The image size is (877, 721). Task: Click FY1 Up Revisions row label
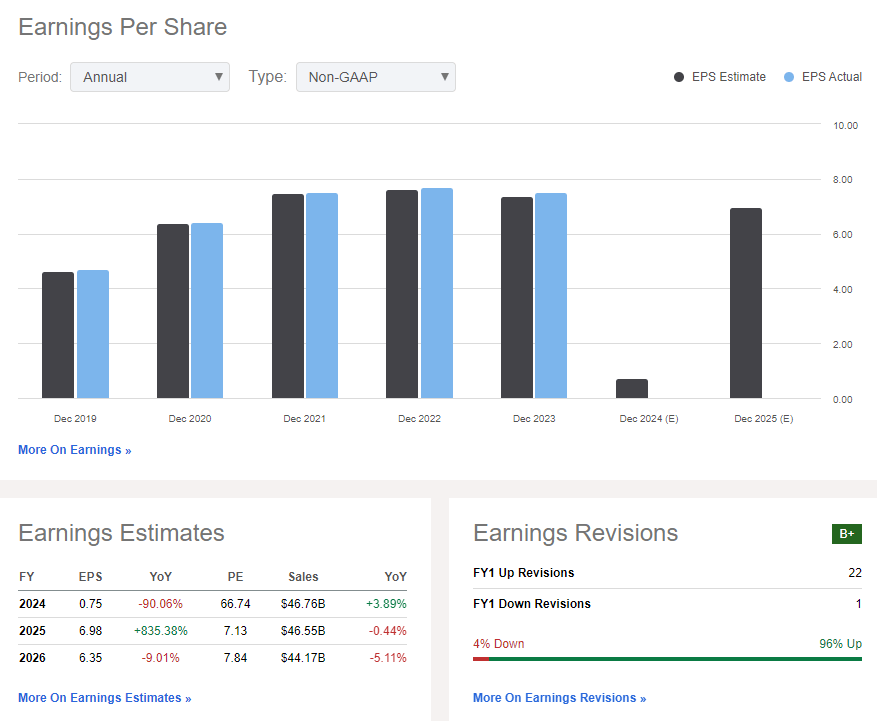pos(524,573)
